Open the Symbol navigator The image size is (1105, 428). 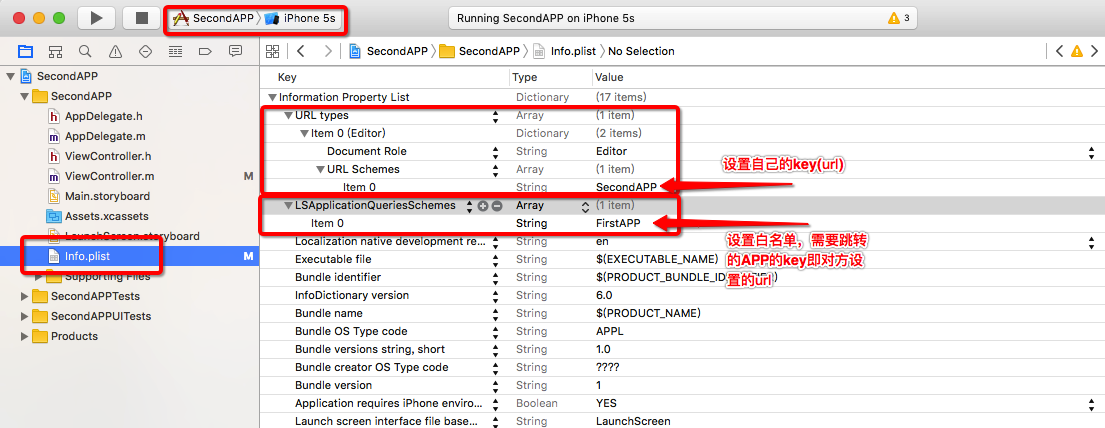pyautogui.click(x=56, y=51)
